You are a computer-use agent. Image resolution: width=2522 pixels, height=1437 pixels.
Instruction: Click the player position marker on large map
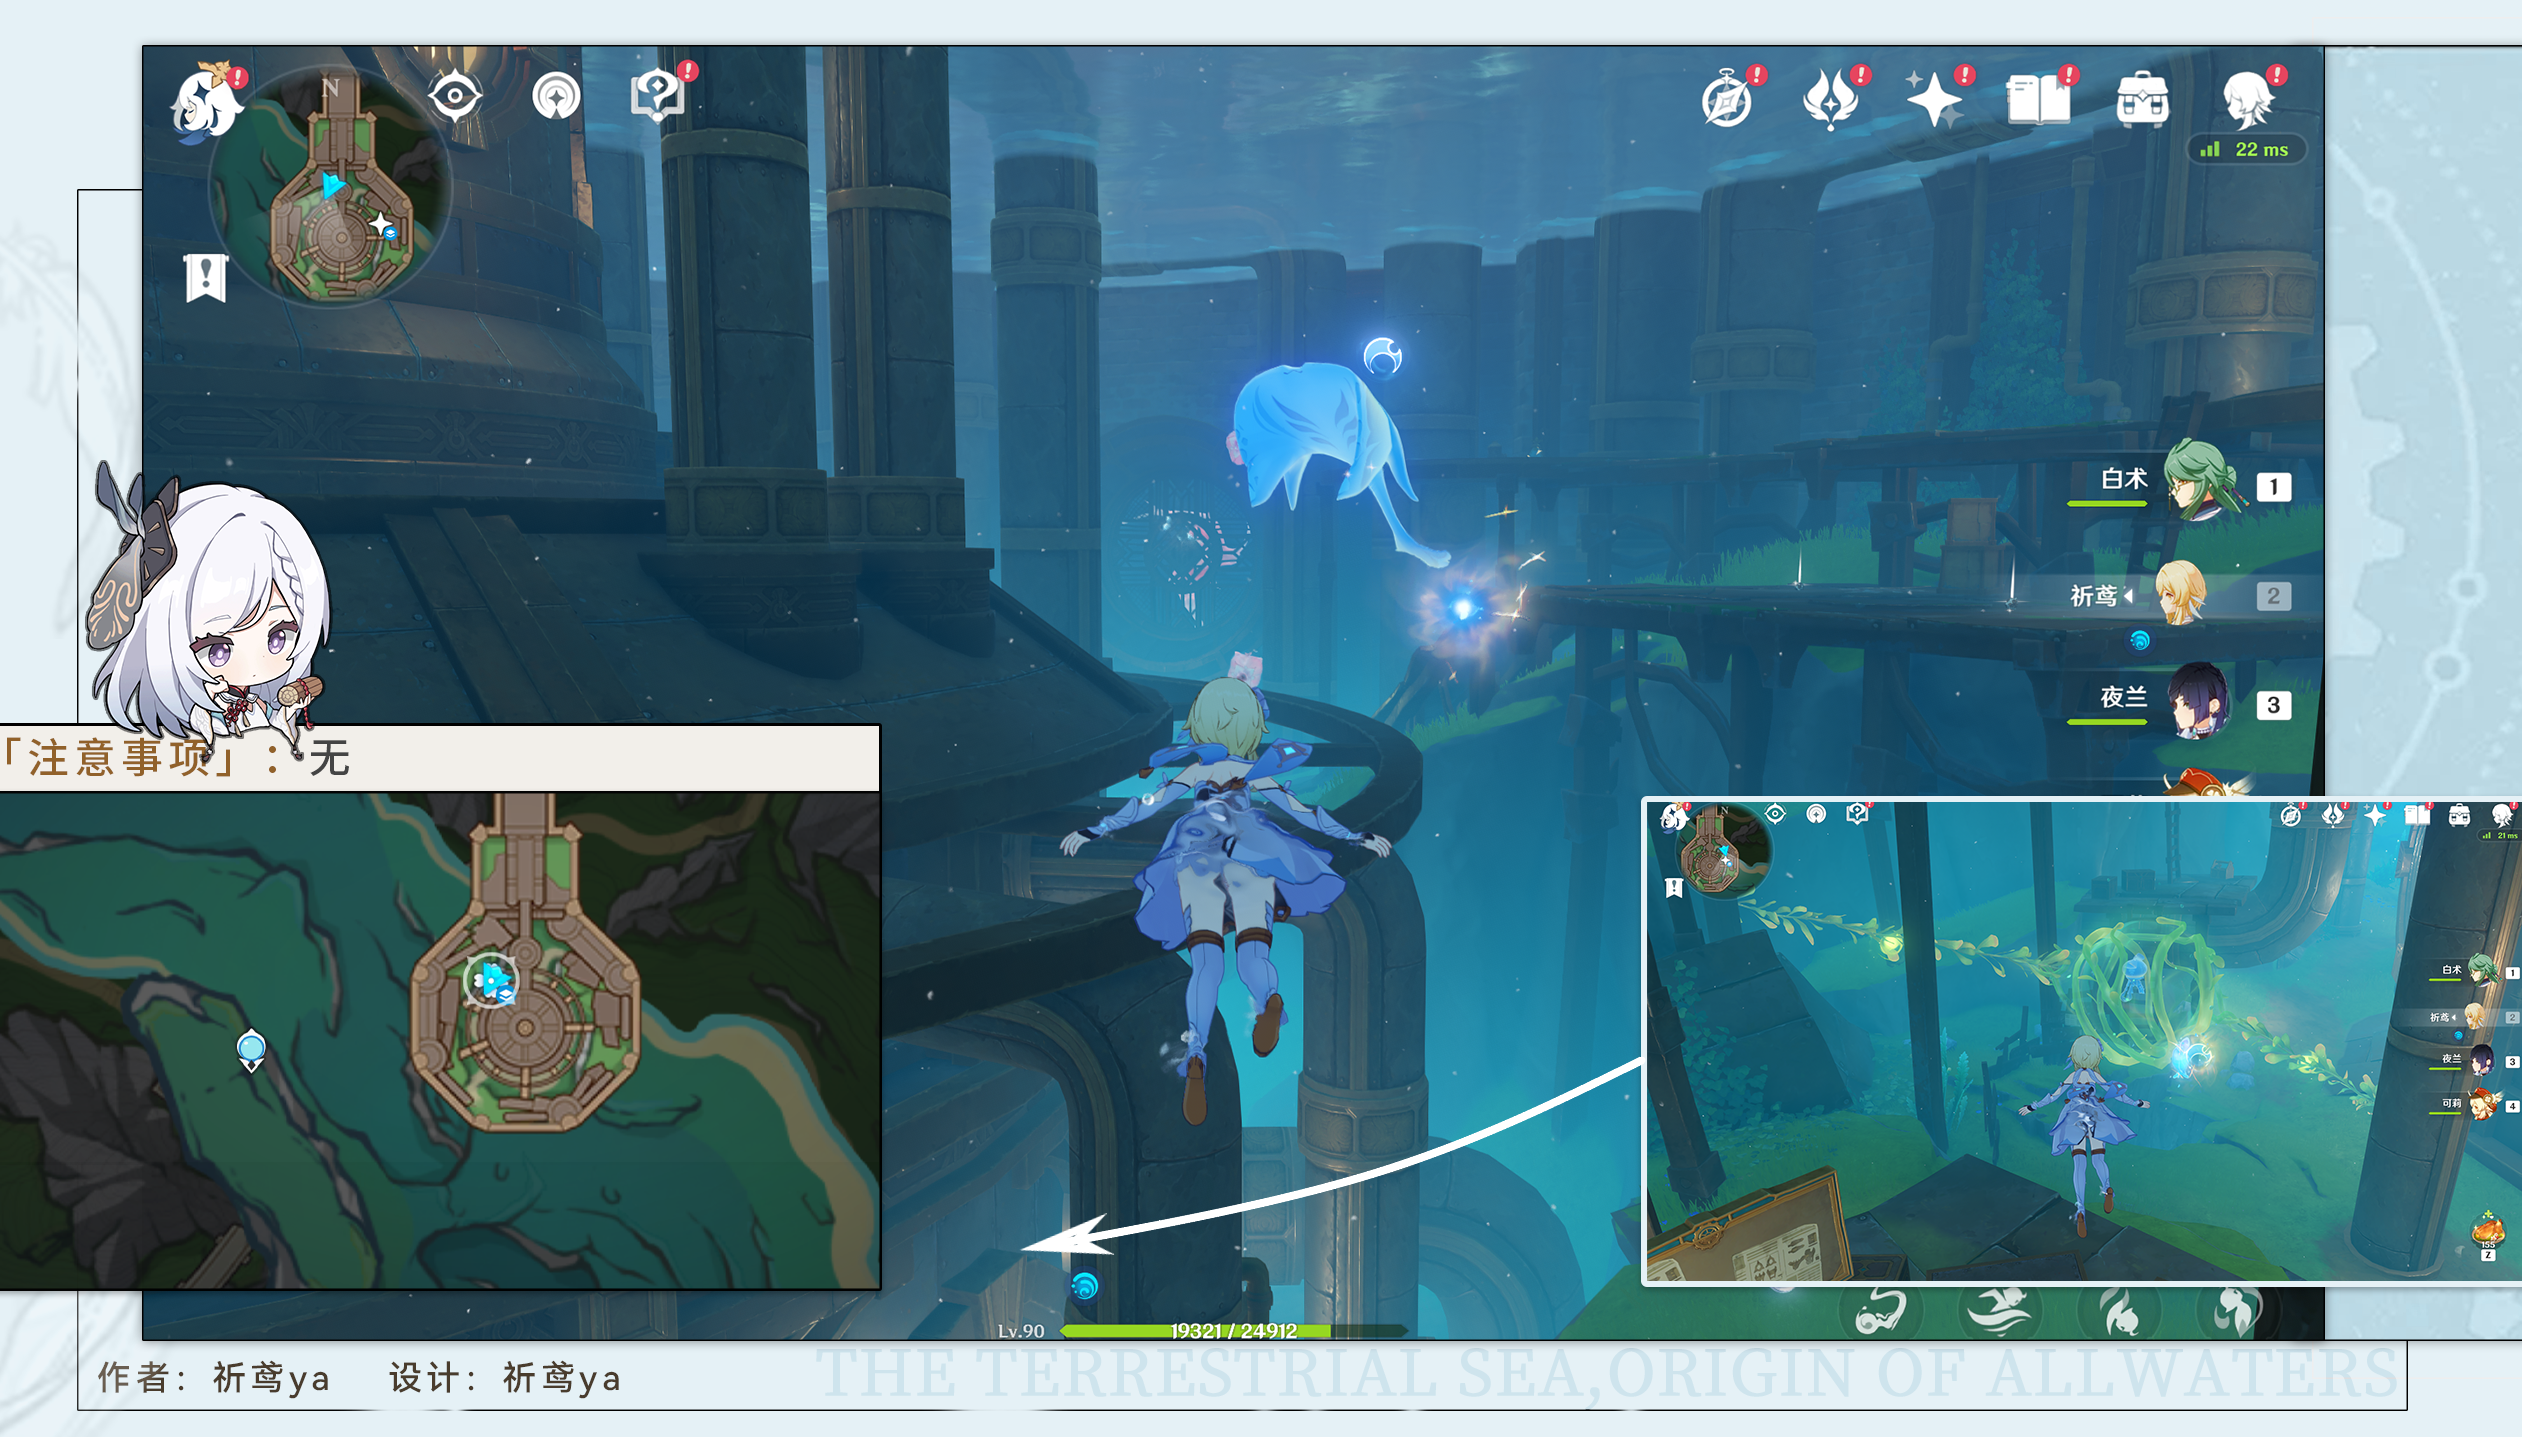pos(491,980)
